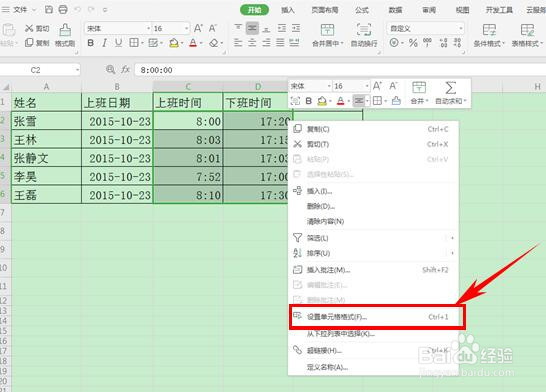Image resolution: width=546 pixels, height=392 pixels.
Task: Align text to top in ribbon
Action: (238, 28)
